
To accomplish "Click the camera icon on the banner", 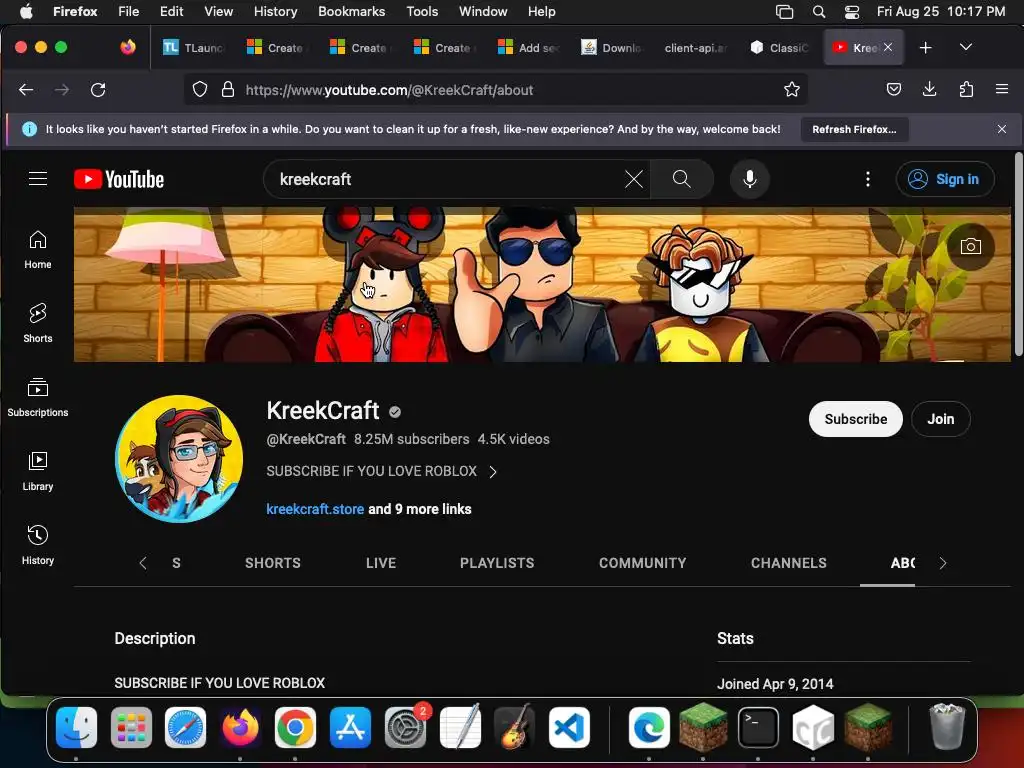I will coord(970,246).
